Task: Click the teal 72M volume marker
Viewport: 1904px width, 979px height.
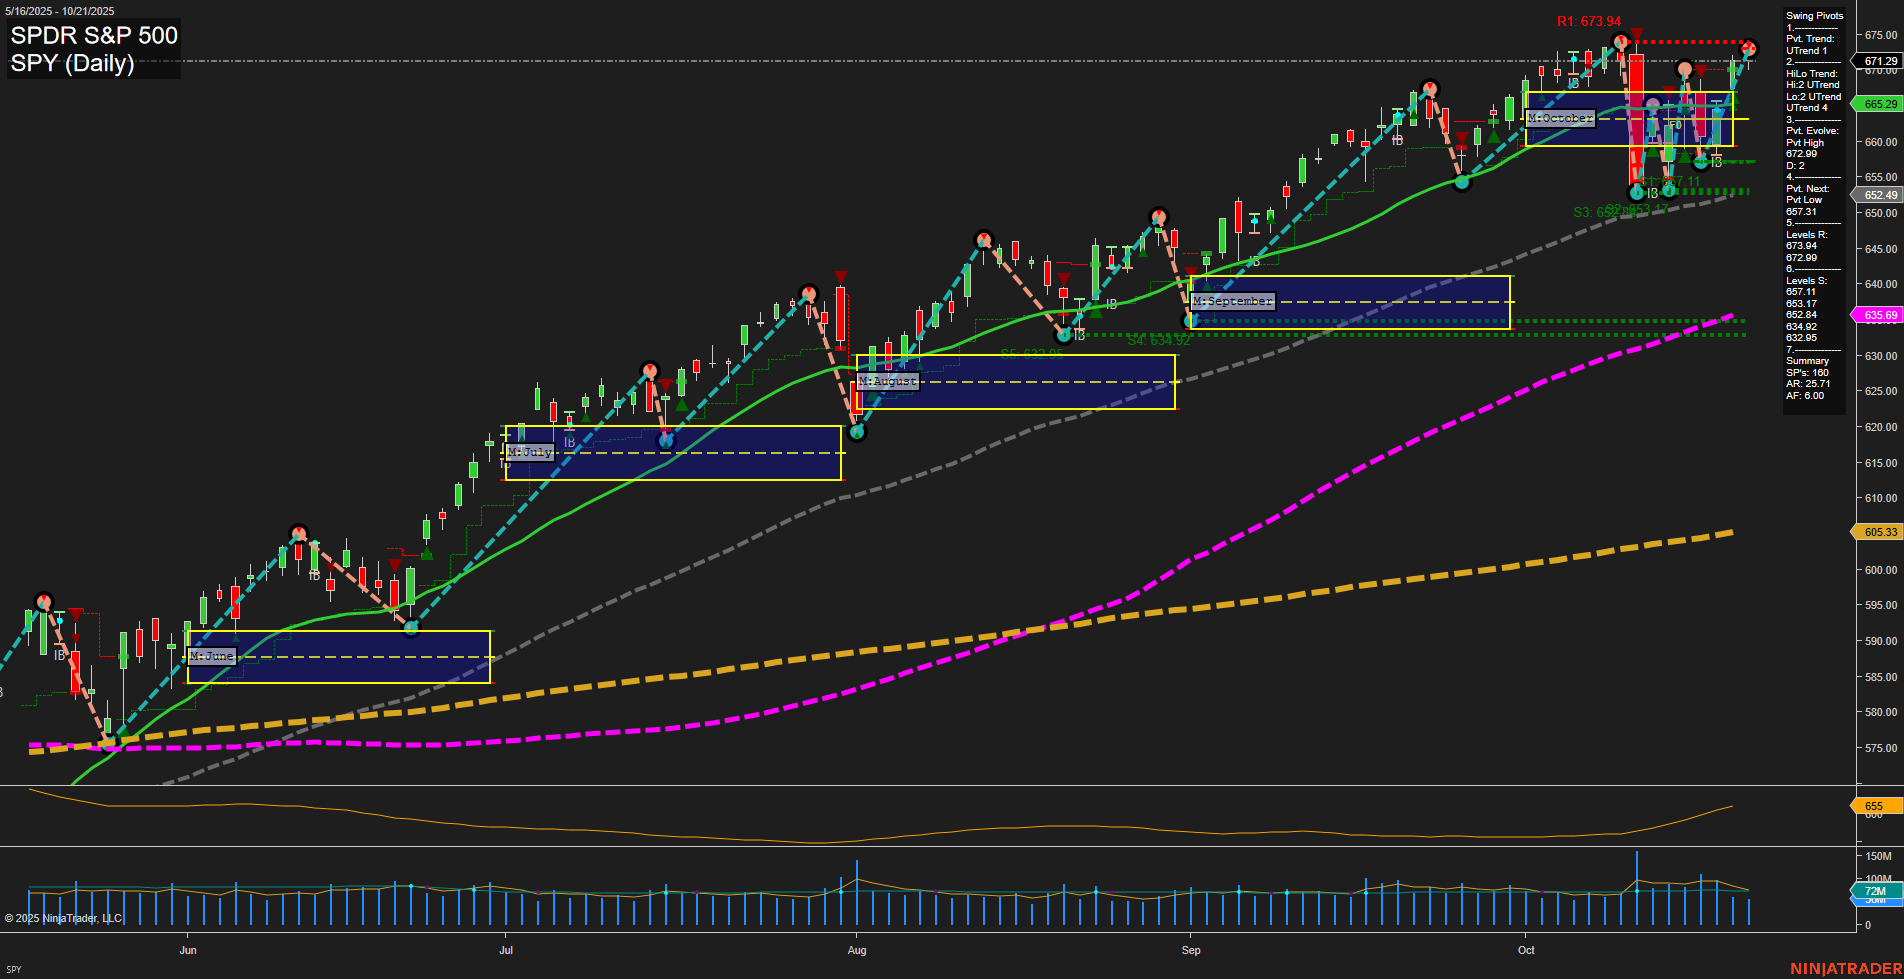Action: click(x=1875, y=891)
